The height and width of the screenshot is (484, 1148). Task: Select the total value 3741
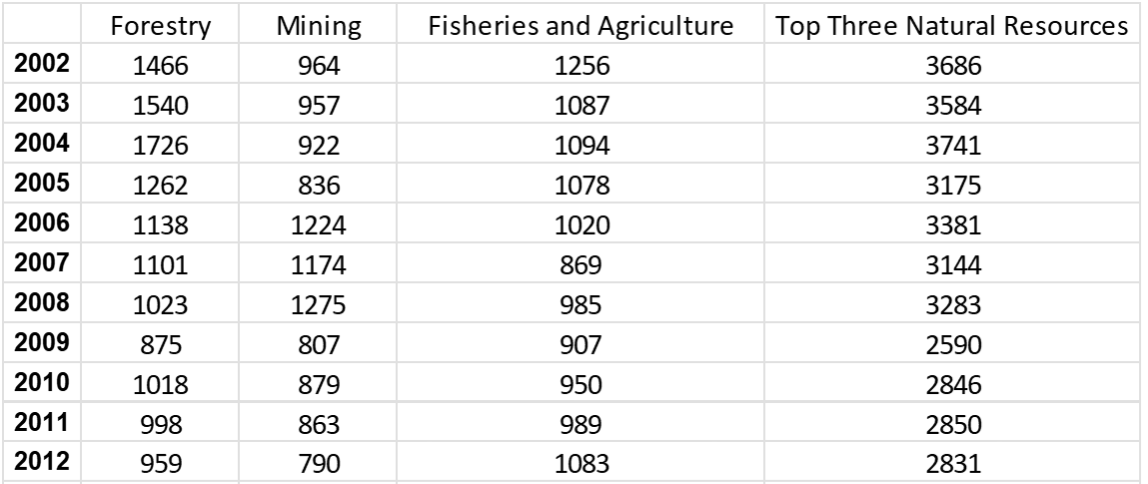pyautogui.click(x=953, y=145)
